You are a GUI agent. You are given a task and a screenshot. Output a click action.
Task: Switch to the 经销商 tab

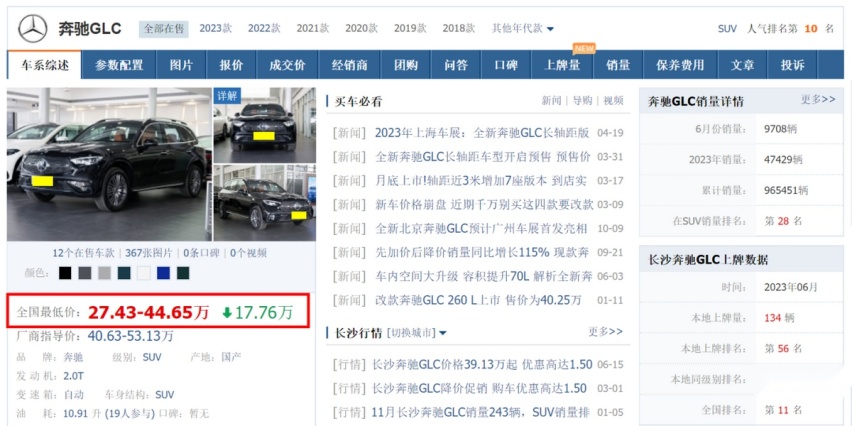pos(350,65)
